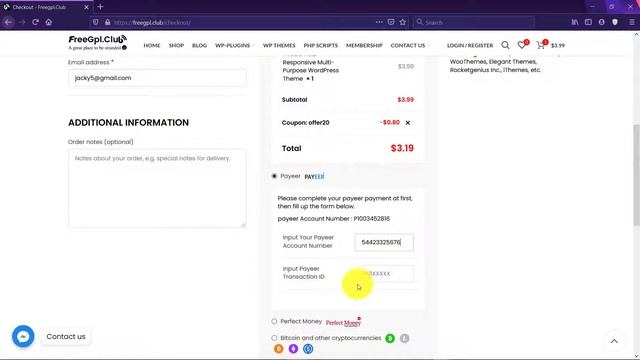Open the wishlist heart icon
The height and width of the screenshot is (360, 640).
point(522,44)
